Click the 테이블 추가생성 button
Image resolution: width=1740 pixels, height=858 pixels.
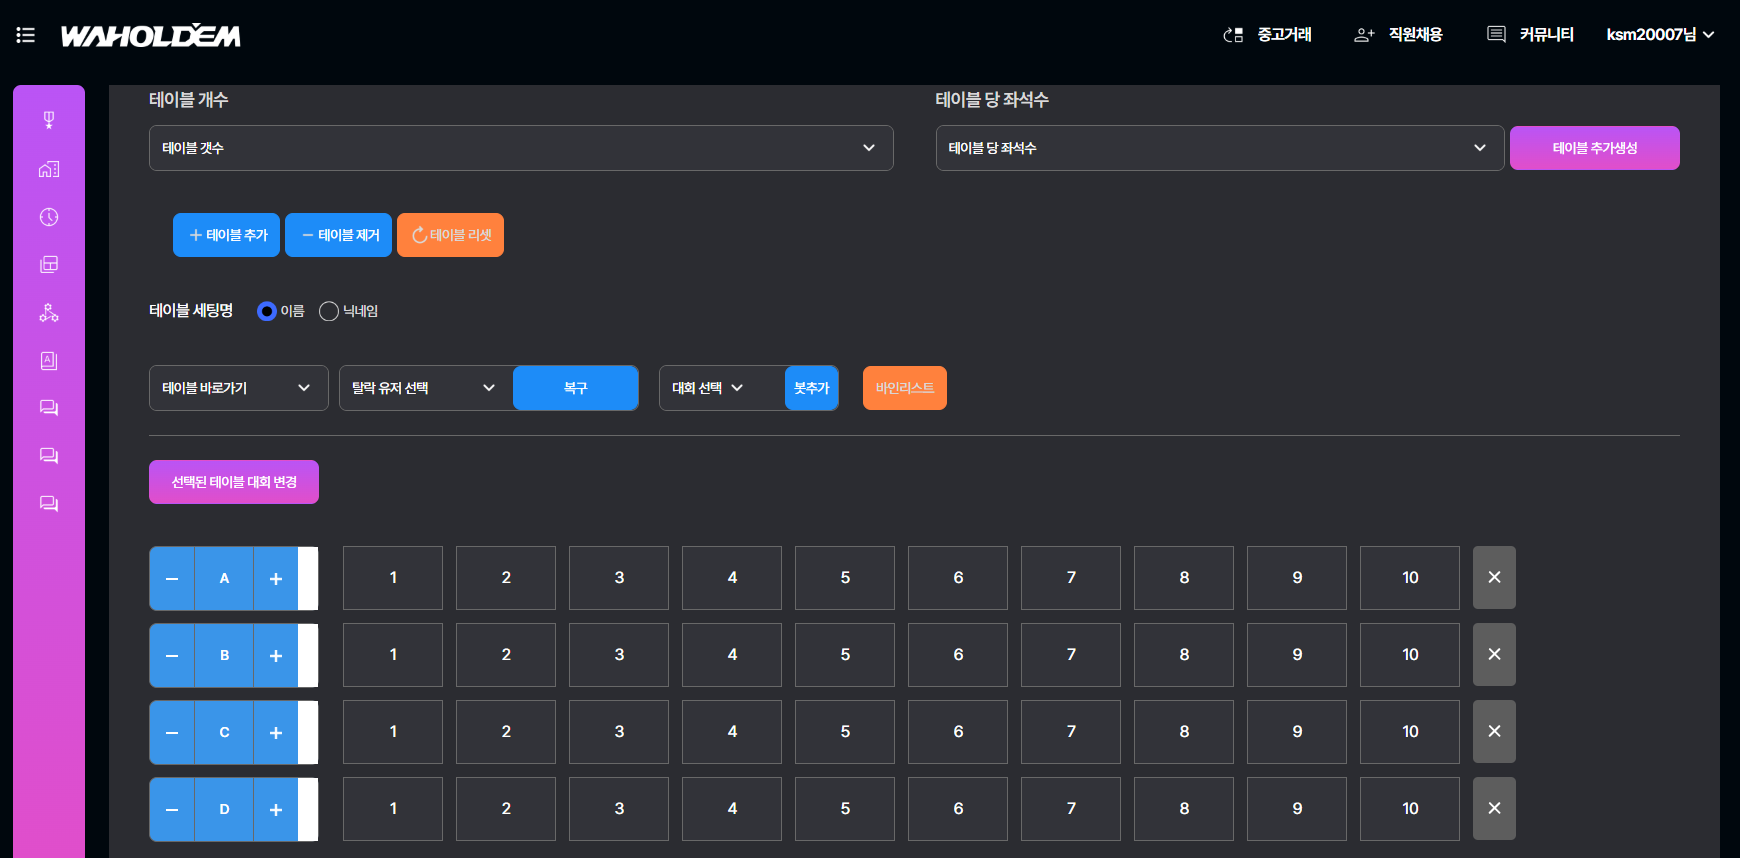click(x=1594, y=148)
